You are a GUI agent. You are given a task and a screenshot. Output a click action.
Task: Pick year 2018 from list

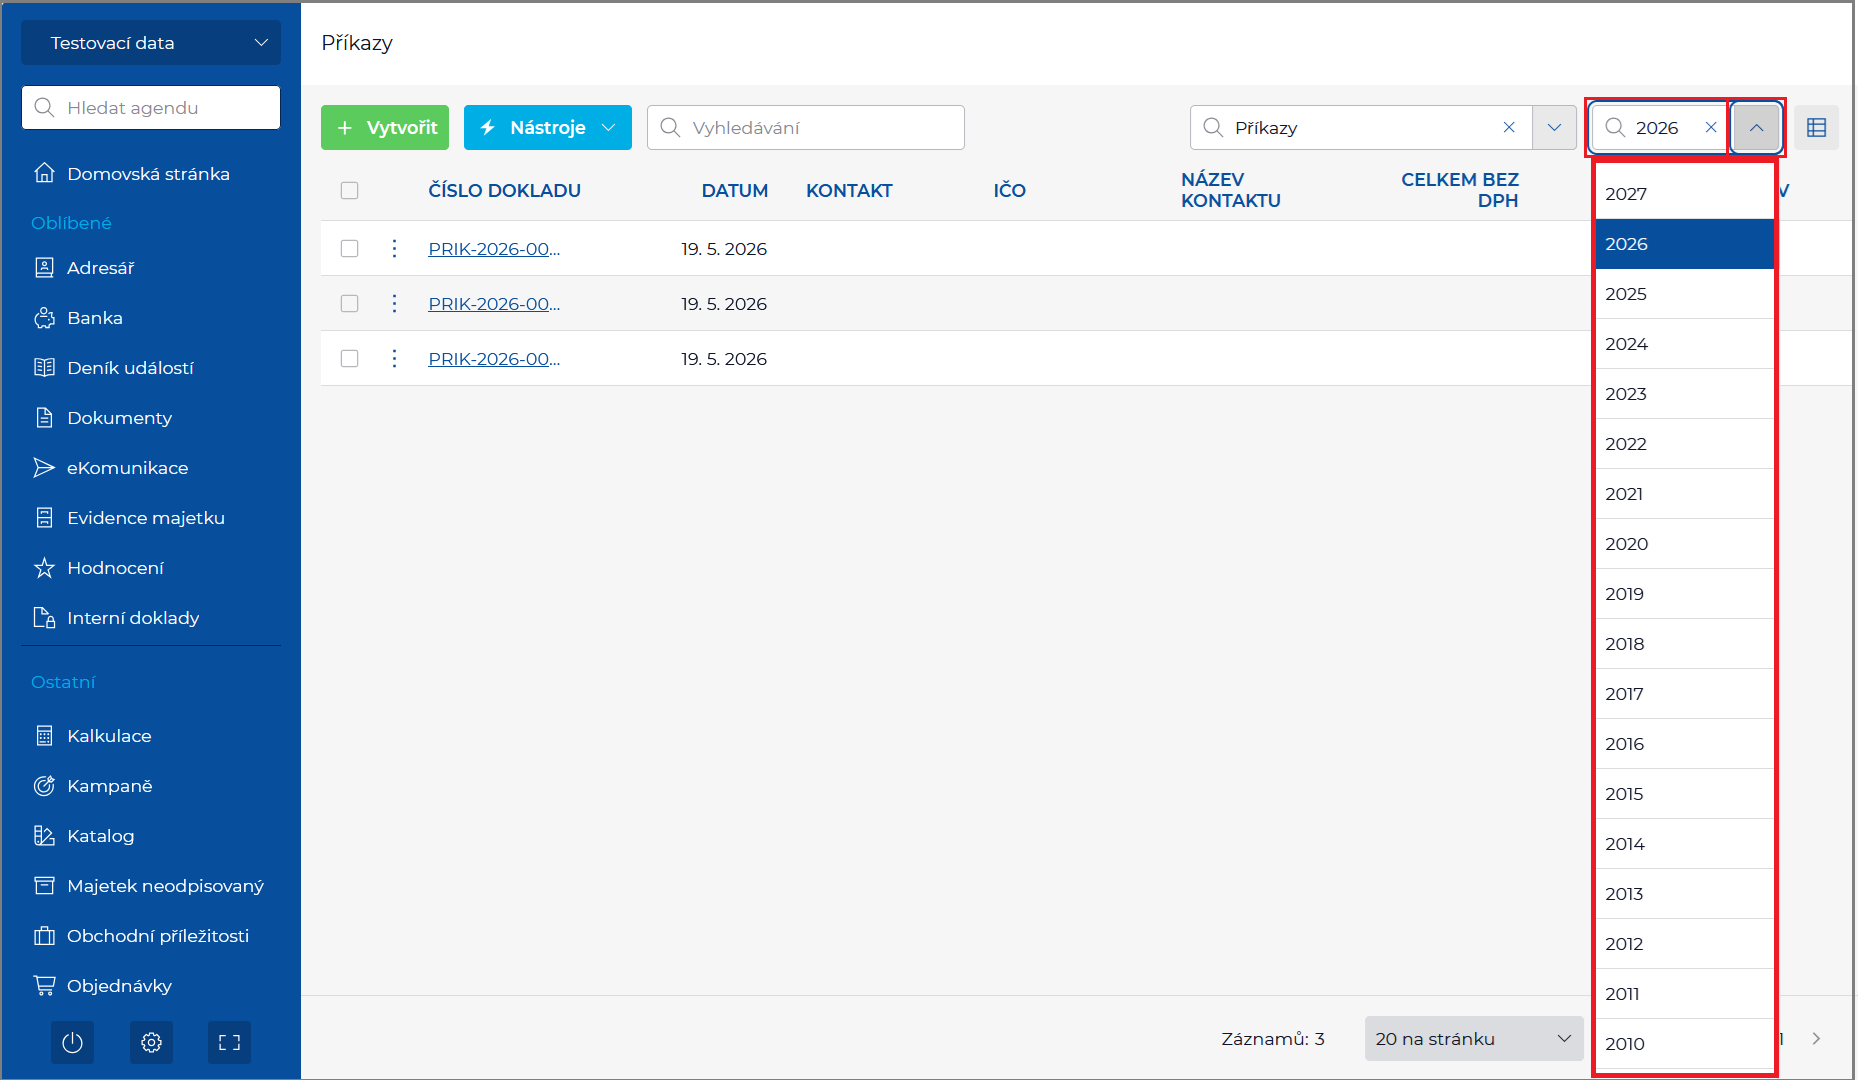click(x=1685, y=644)
